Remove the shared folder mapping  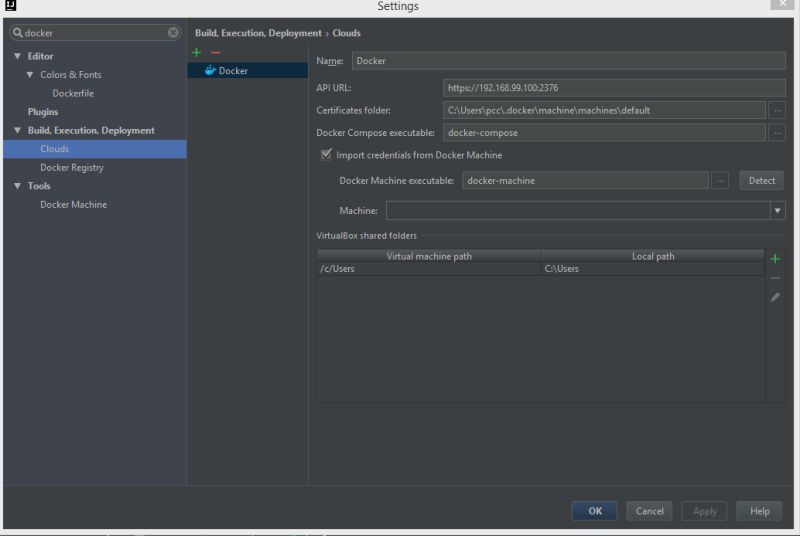[x=775, y=278]
